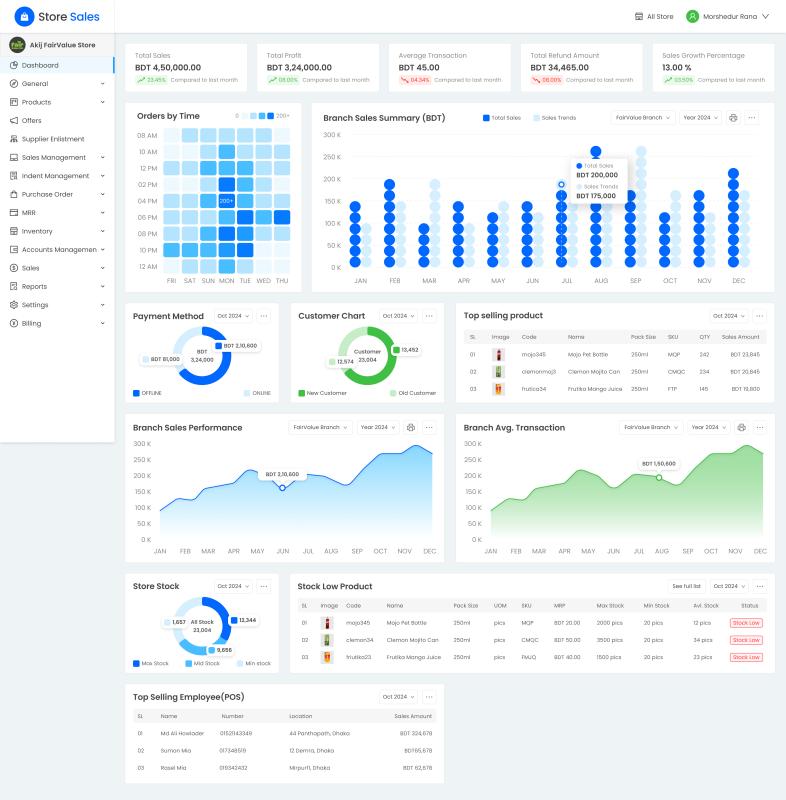Expand the Sales Management sidebar menu
The width and height of the screenshot is (786, 800).
tap(56, 157)
